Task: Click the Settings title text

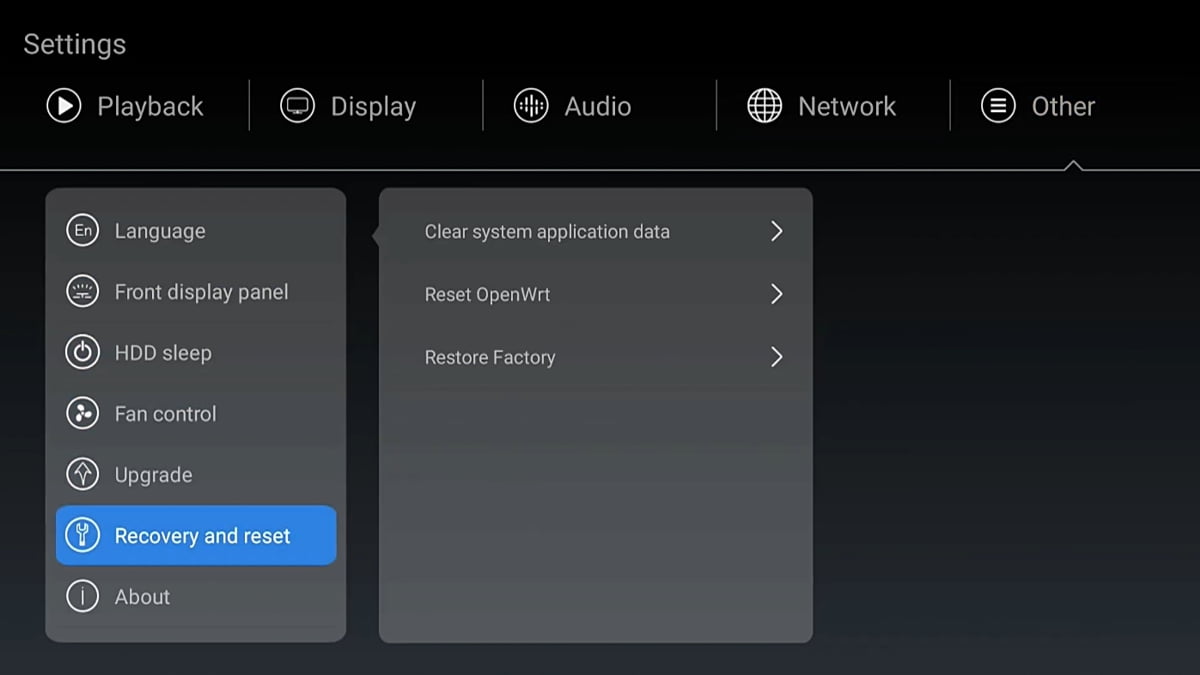Action: (75, 45)
